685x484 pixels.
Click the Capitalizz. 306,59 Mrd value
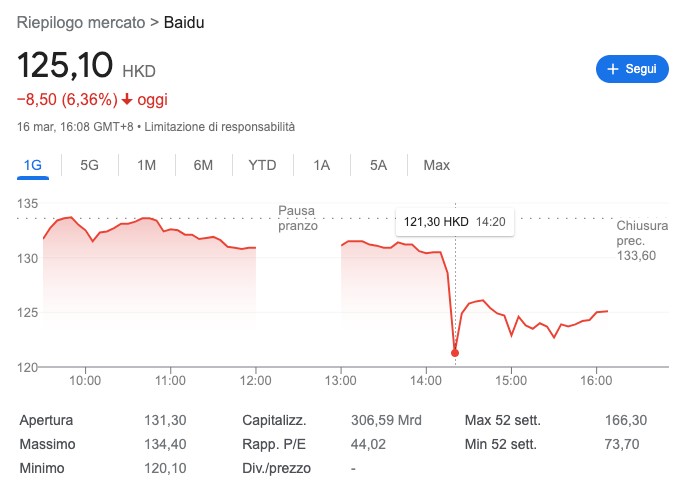tap(386, 420)
